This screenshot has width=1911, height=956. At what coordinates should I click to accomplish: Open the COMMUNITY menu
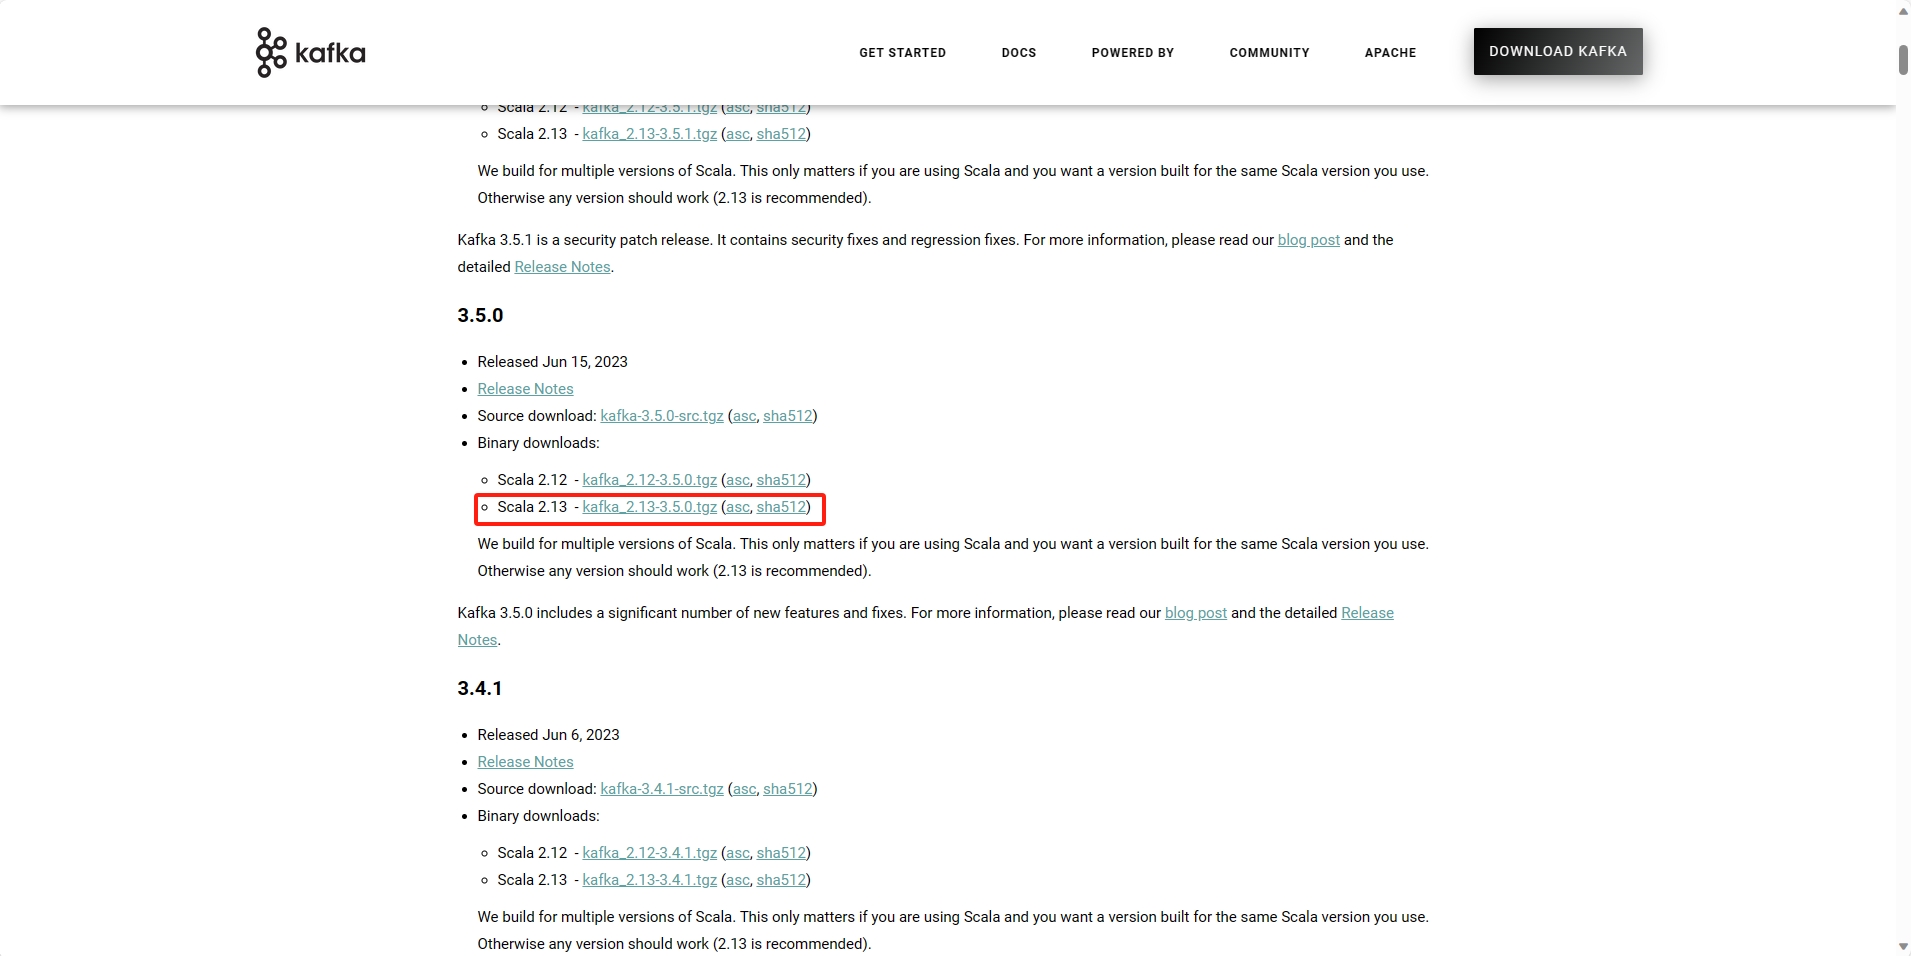(x=1269, y=52)
